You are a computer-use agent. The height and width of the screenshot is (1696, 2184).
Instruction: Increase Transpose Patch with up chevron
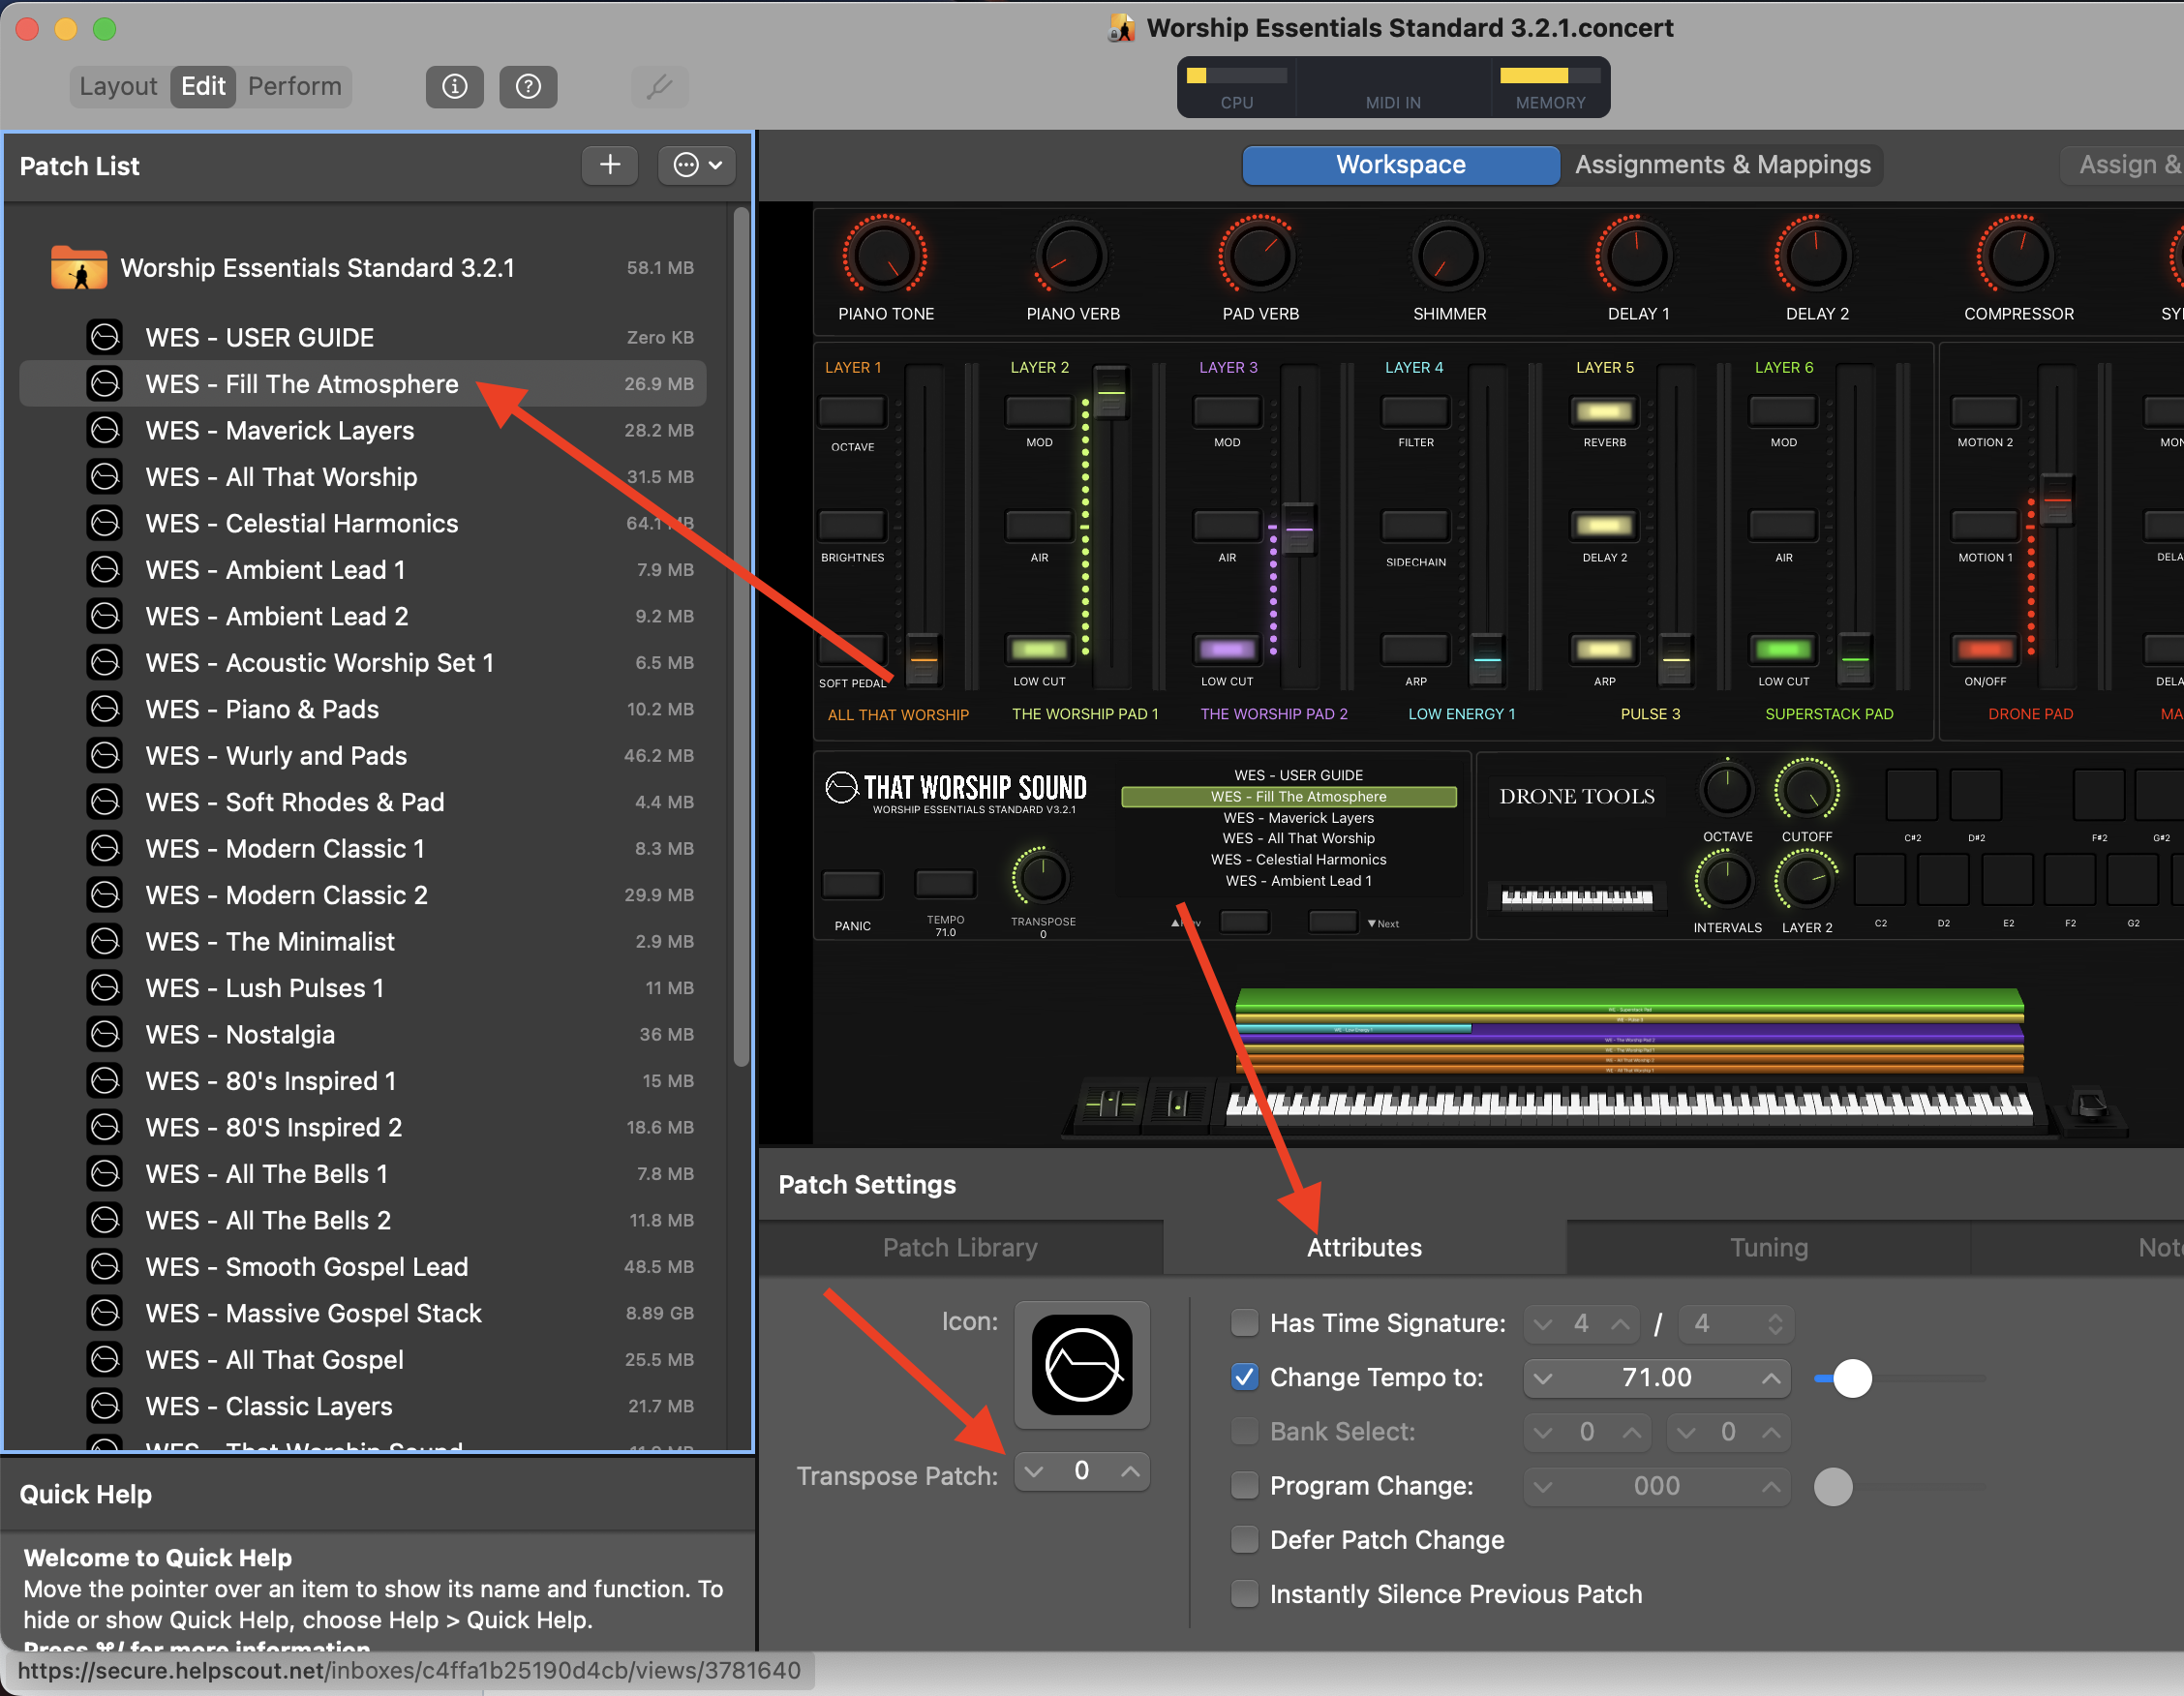pyautogui.click(x=1130, y=1471)
